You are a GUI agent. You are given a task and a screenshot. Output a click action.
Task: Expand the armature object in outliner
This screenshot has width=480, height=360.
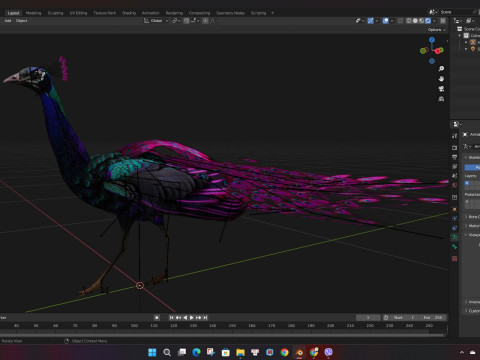(x=466, y=42)
